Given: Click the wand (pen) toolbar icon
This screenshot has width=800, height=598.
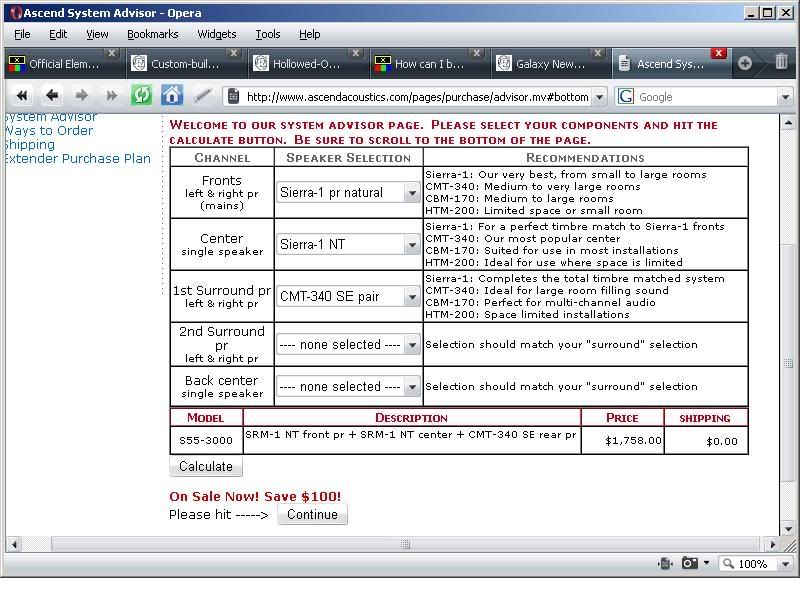Looking at the screenshot, I should [x=203, y=95].
